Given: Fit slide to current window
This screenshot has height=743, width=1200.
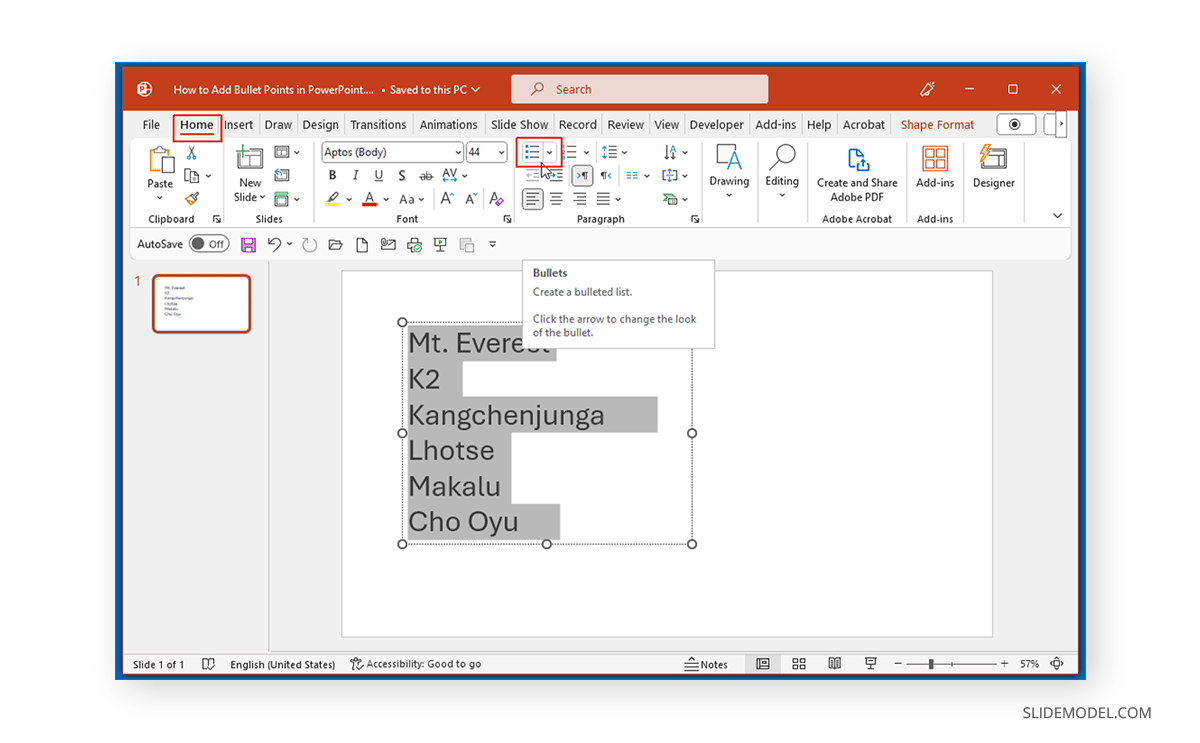Looking at the screenshot, I should coord(1057,664).
